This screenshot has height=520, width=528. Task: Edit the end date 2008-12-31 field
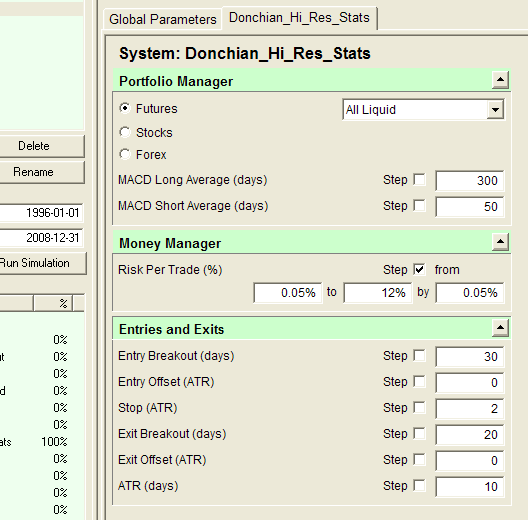41,238
